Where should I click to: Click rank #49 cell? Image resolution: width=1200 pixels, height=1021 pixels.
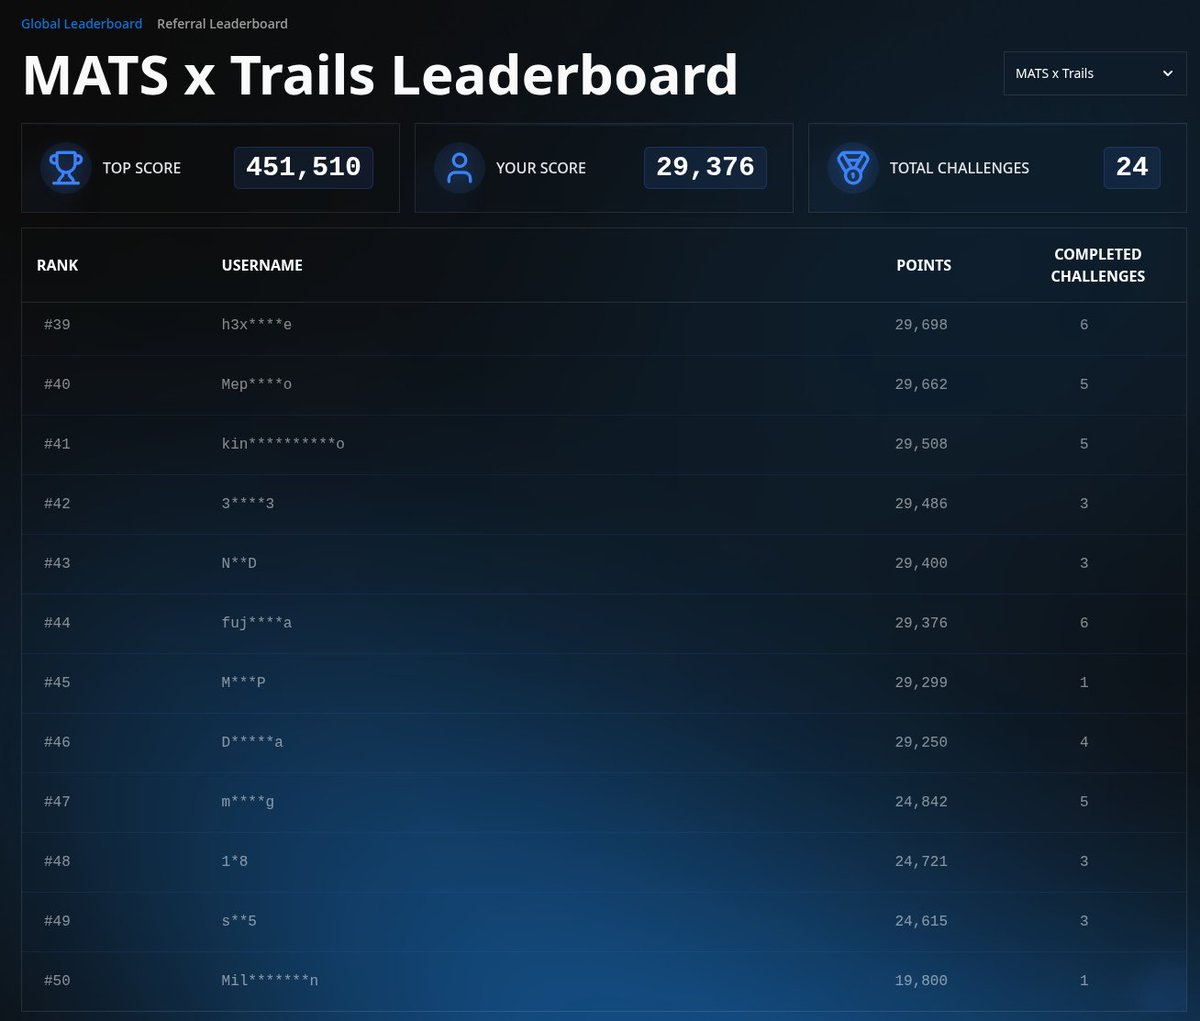pyautogui.click(x=57, y=921)
